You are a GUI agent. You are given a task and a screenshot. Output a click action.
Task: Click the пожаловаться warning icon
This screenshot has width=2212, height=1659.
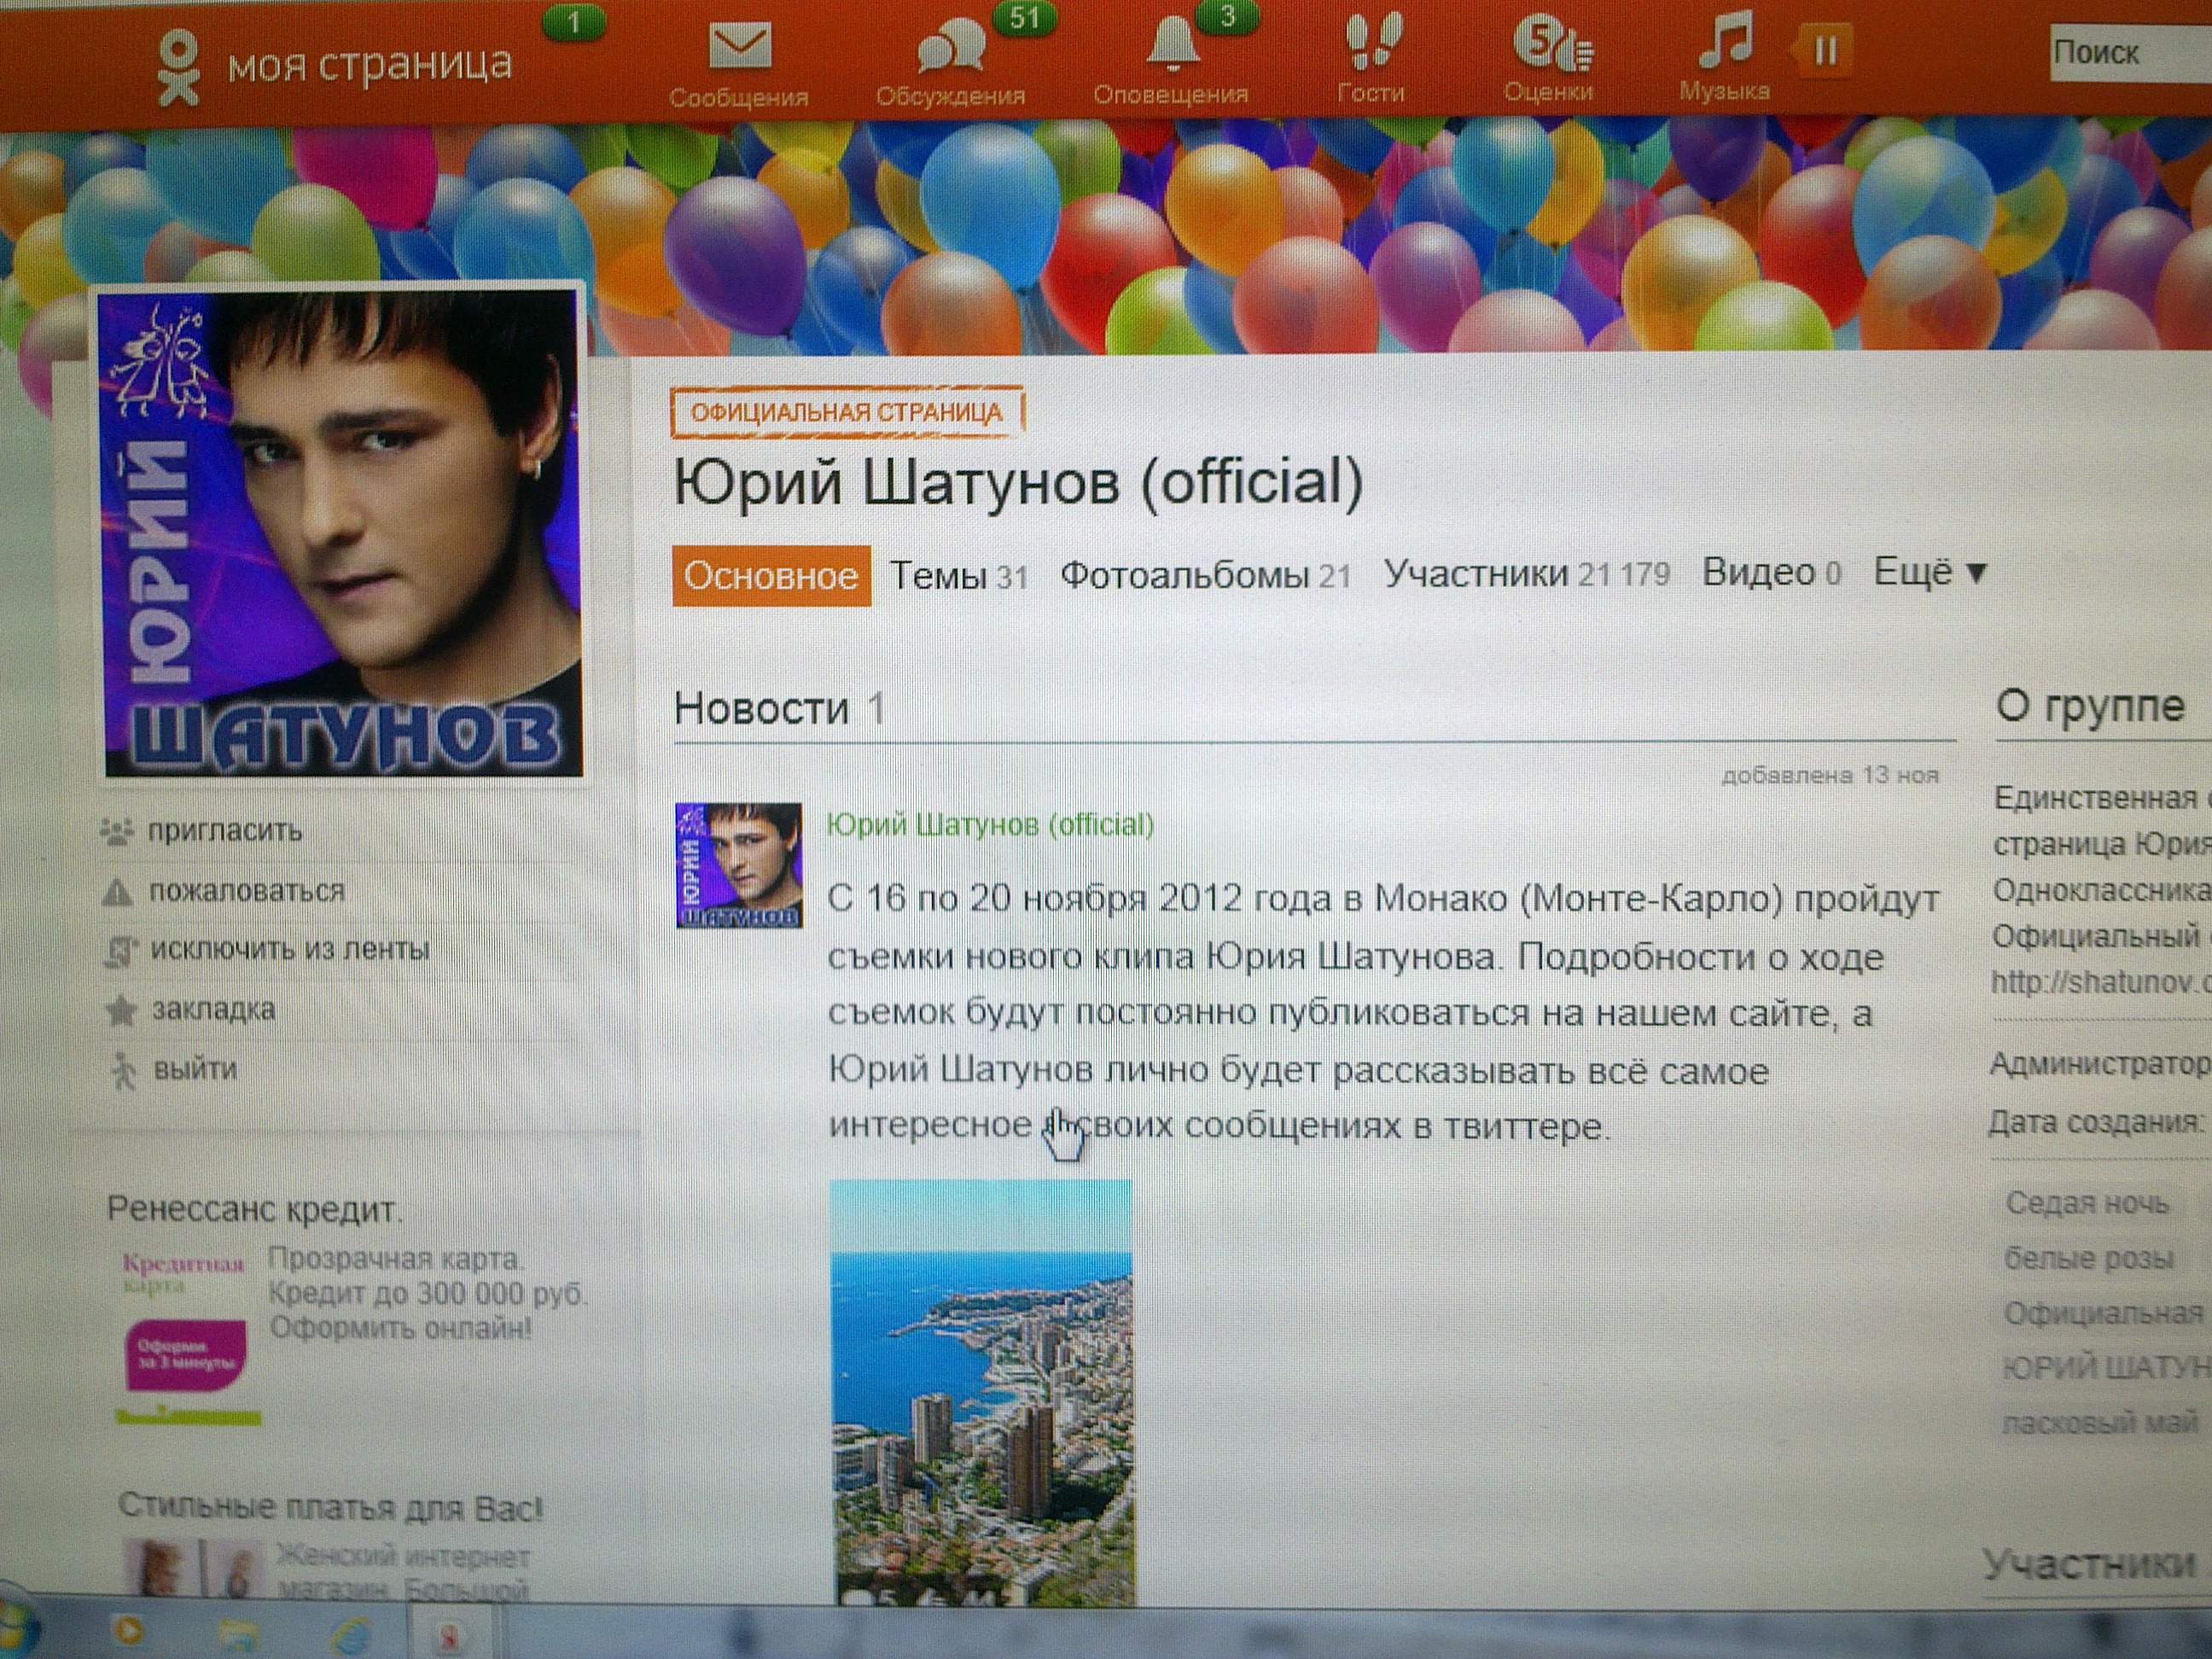pyautogui.click(x=117, y=891)
